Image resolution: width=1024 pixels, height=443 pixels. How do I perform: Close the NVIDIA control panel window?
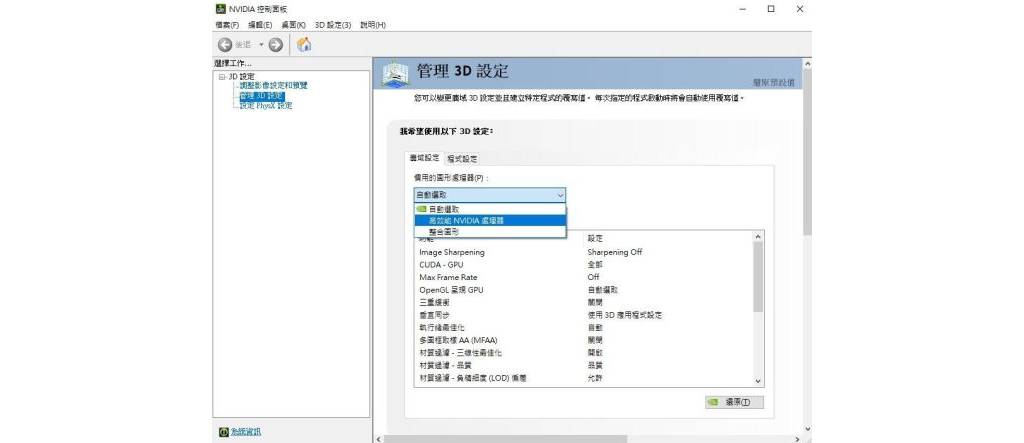(799, 9)
